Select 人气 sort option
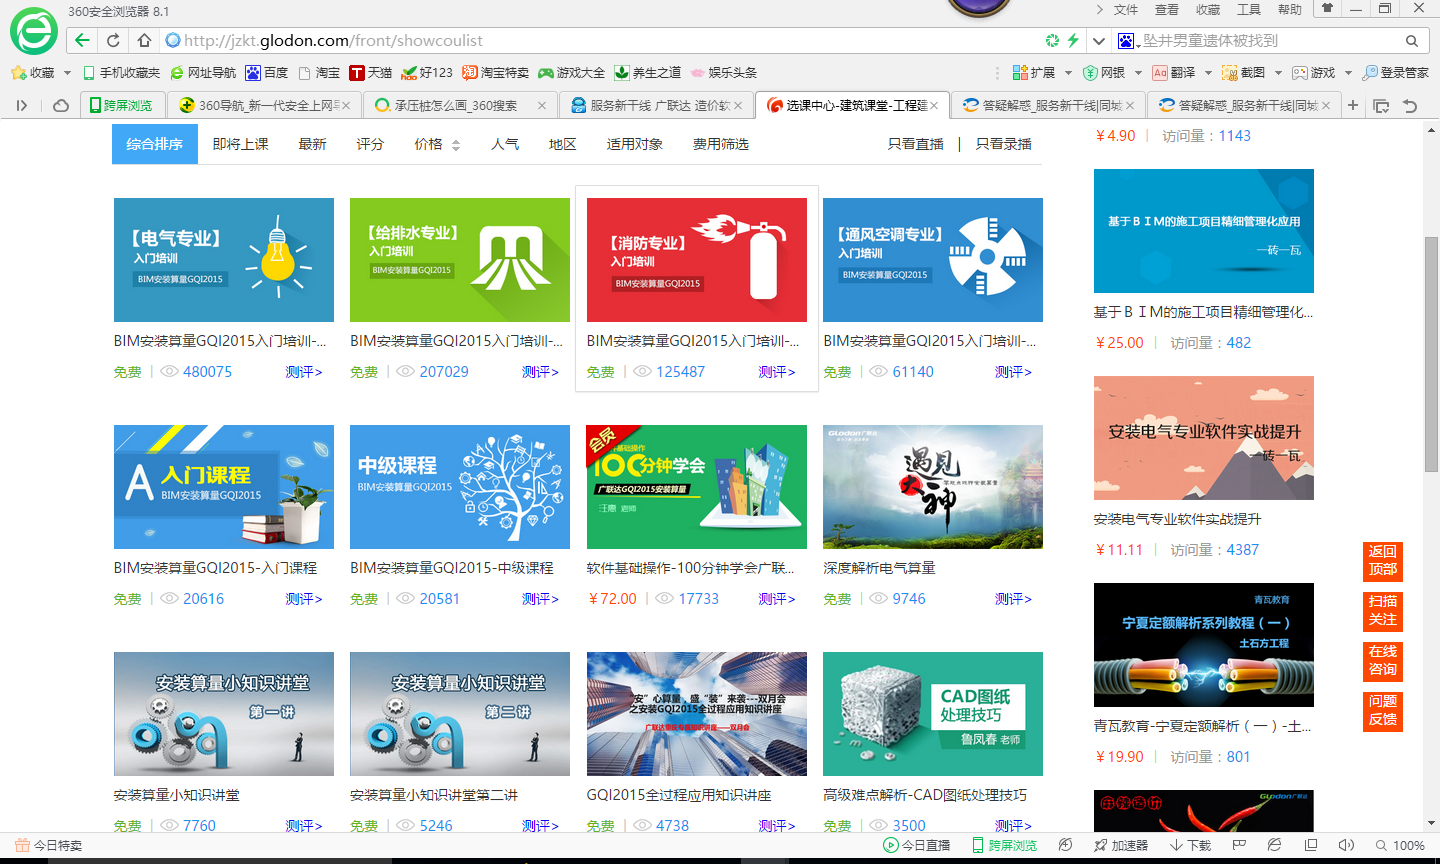The width and height of the screenshot is (1440, 864). pyautogui.click(x=505, y=144)
